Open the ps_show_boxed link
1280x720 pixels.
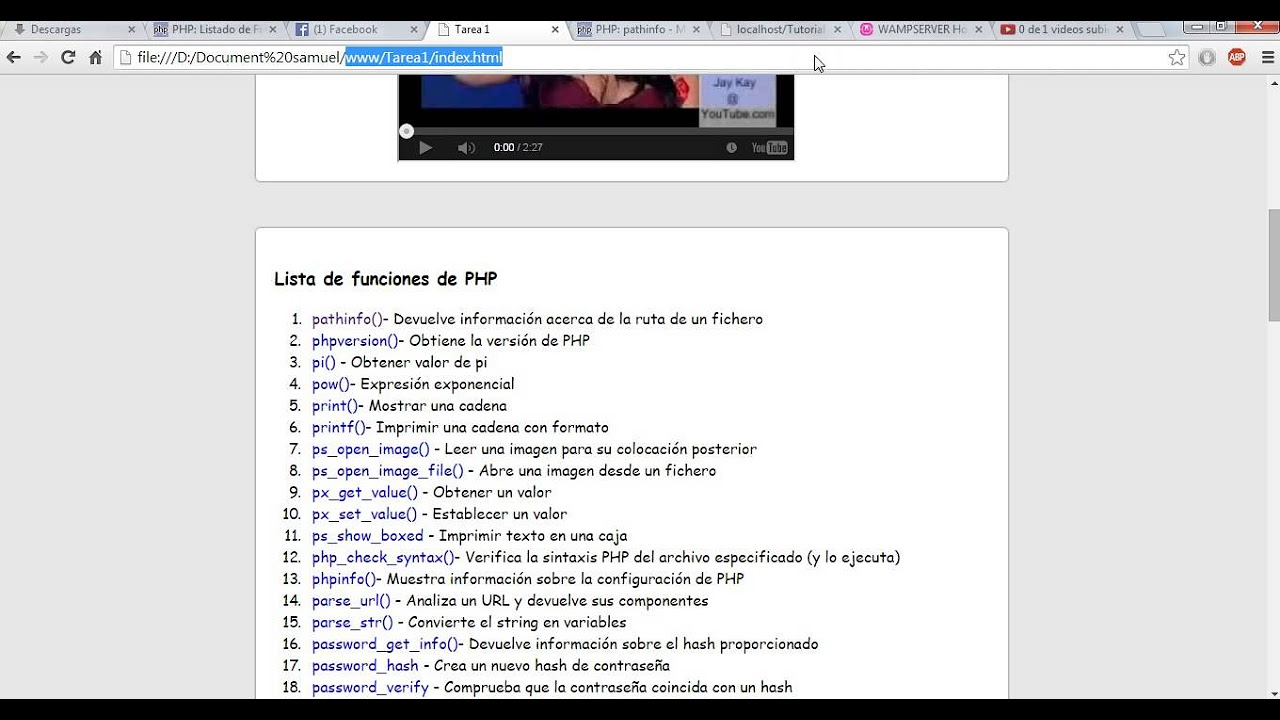click(368, 536)
